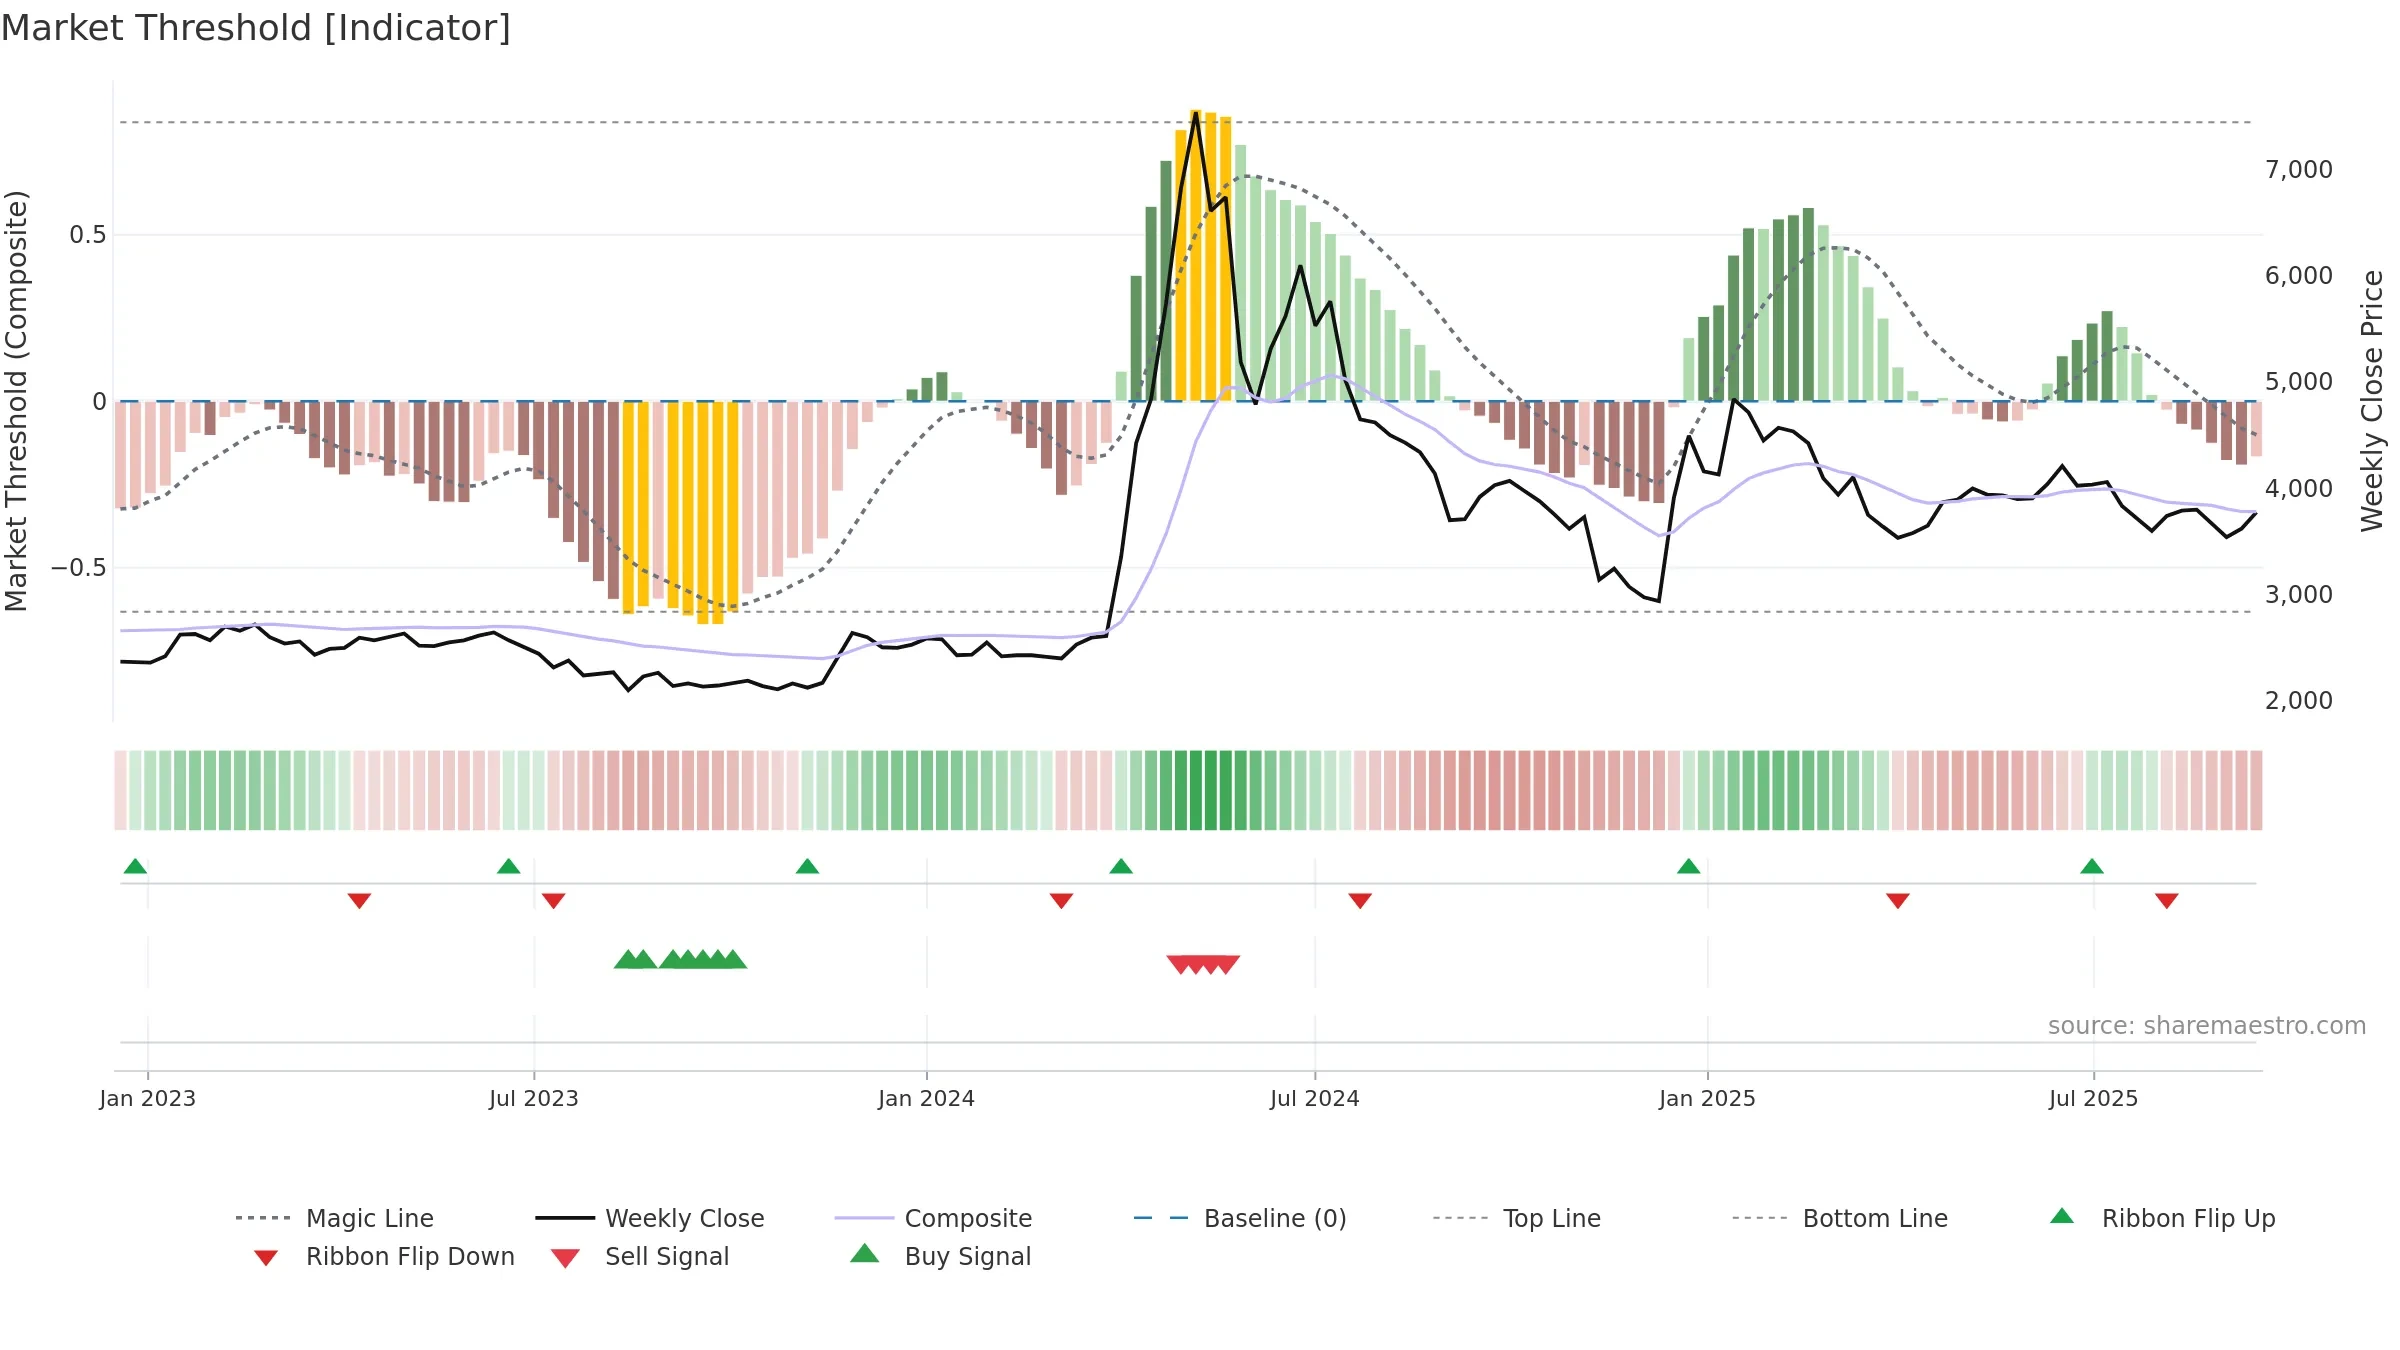
Task: Show or hide Buy Signal in legend
Action: 940,1256
